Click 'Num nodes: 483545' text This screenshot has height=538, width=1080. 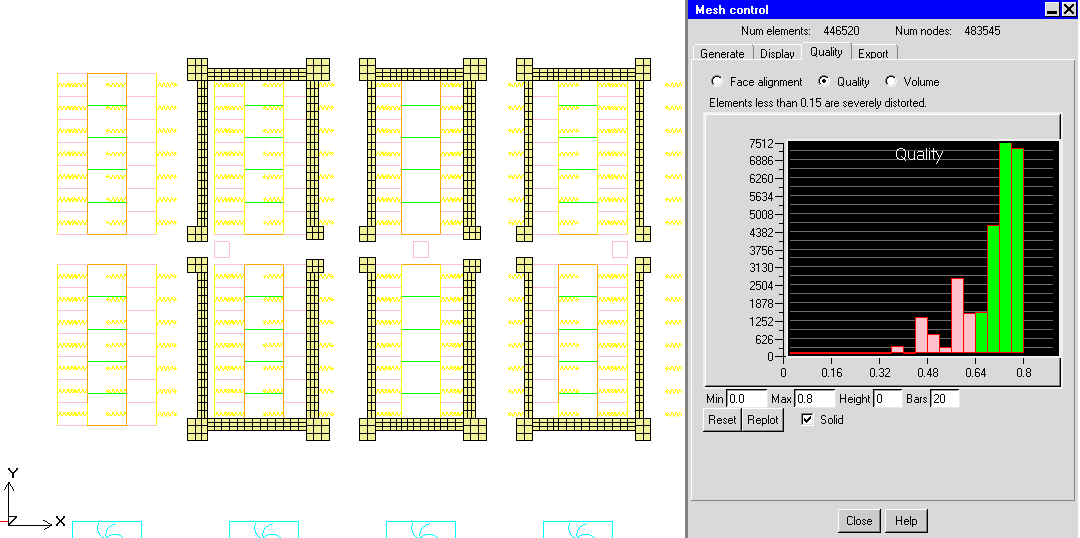pos(947,31)
